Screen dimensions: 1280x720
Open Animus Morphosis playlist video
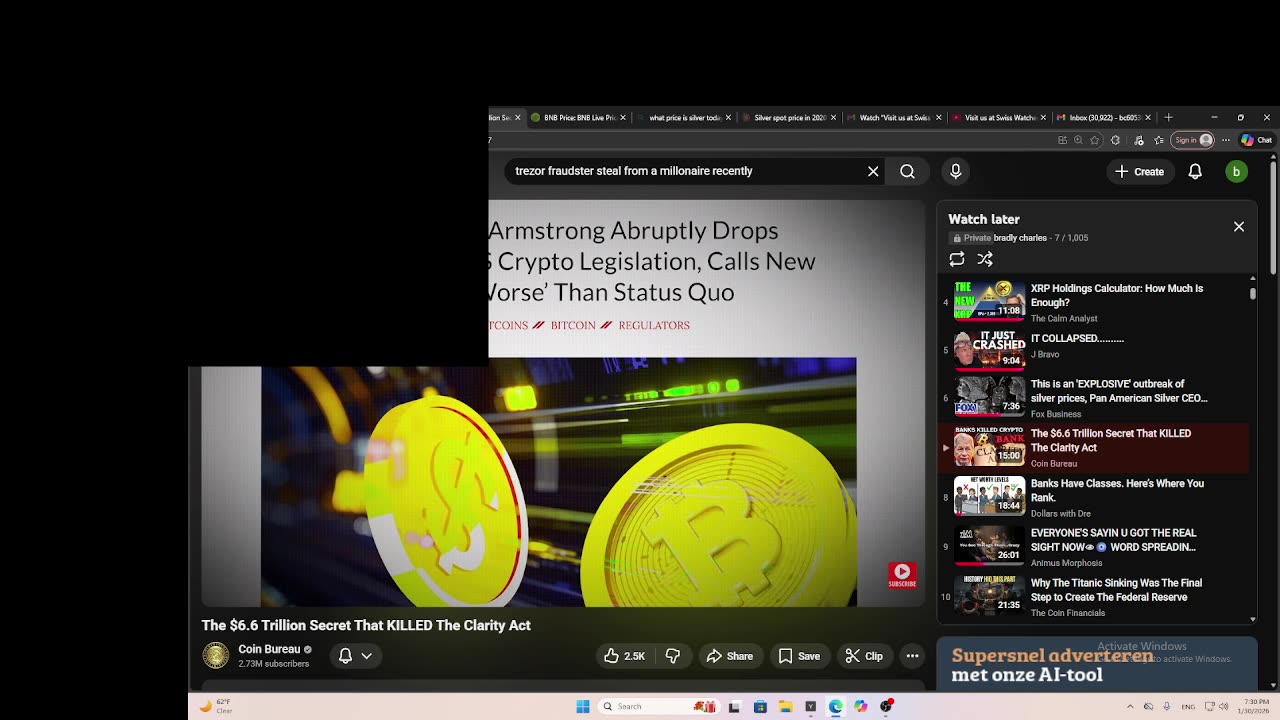[1095, 547]
